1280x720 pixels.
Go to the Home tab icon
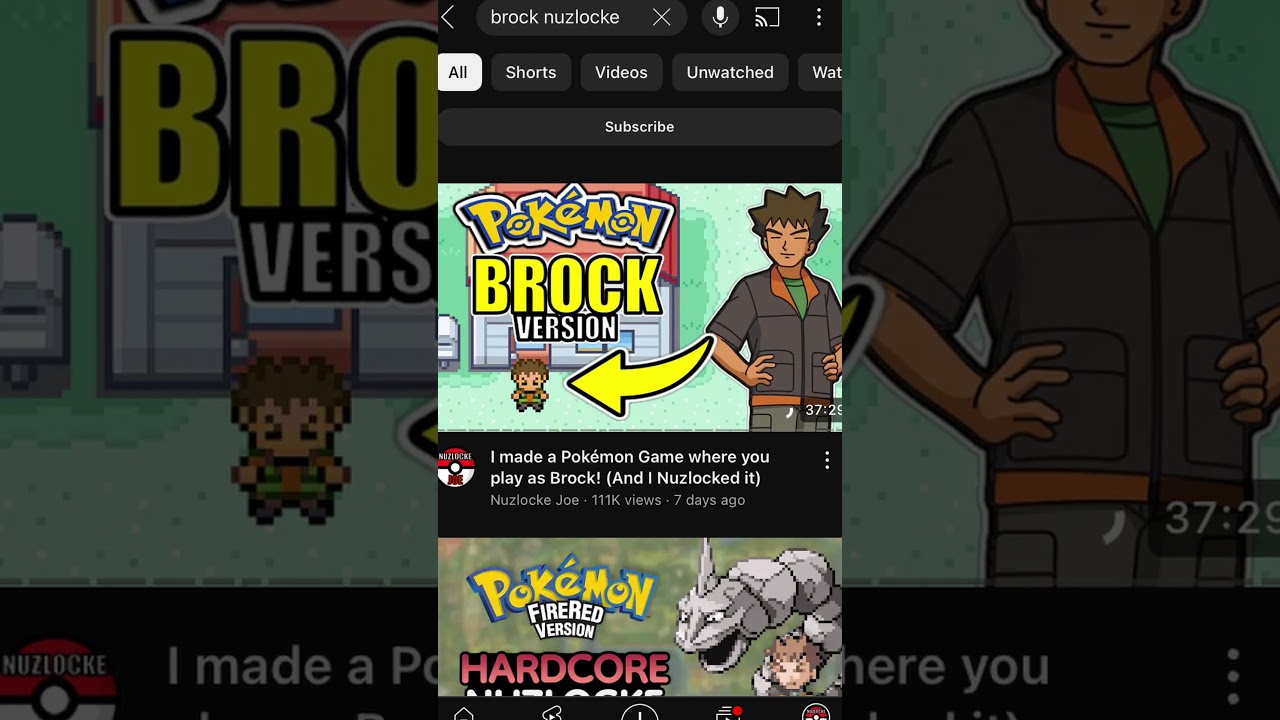click(463, 713)
